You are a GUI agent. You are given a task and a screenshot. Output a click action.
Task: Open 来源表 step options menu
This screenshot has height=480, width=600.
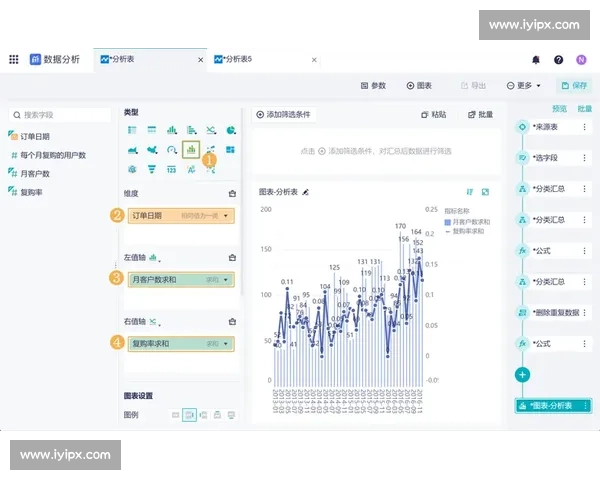pyautogui.click(x=584, y=127)
